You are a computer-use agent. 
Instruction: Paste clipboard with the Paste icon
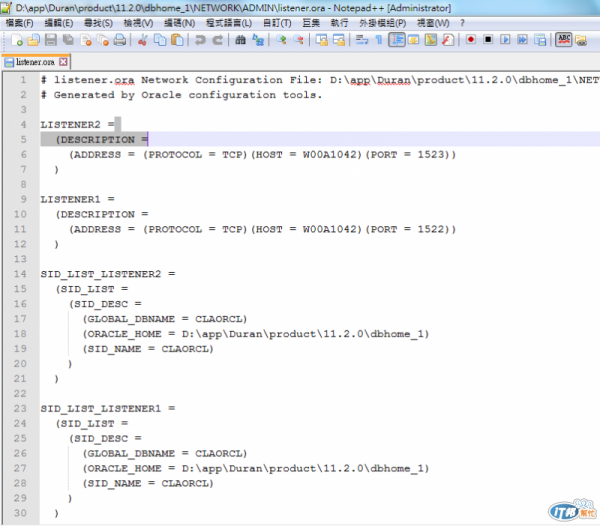tap(177, 40)
